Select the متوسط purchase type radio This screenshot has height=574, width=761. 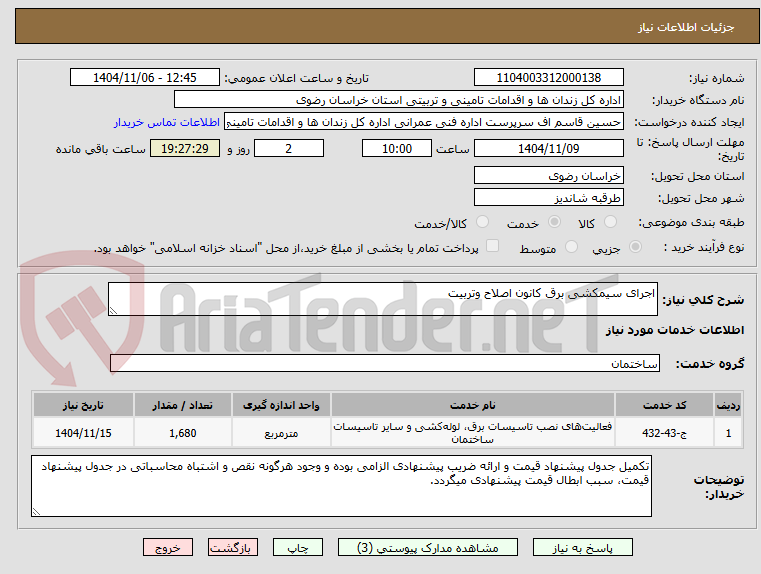tap(572, 246)
